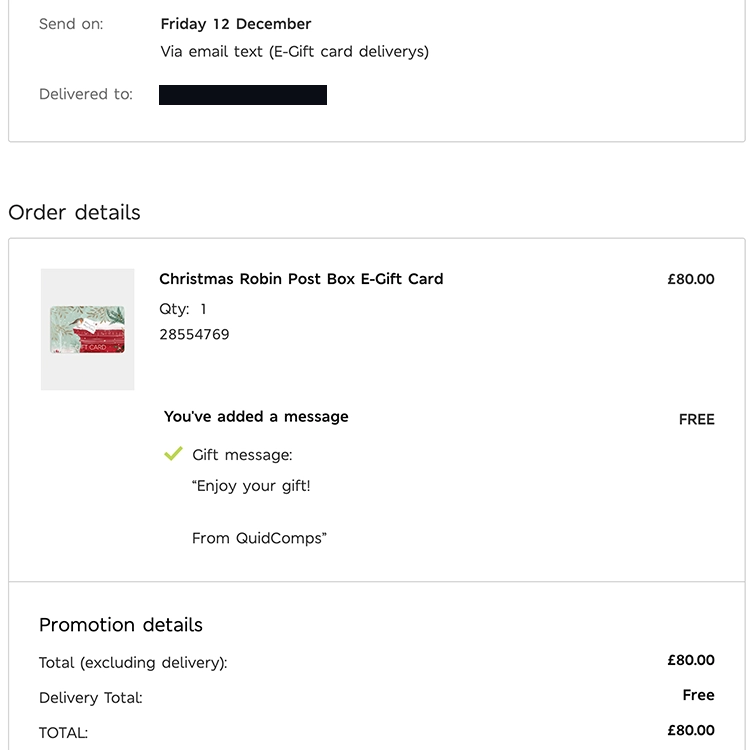Viewport: 750px width, 750px height.
Task: Click the "Via email text" delivery method line
Action: (x=294, y=51)
